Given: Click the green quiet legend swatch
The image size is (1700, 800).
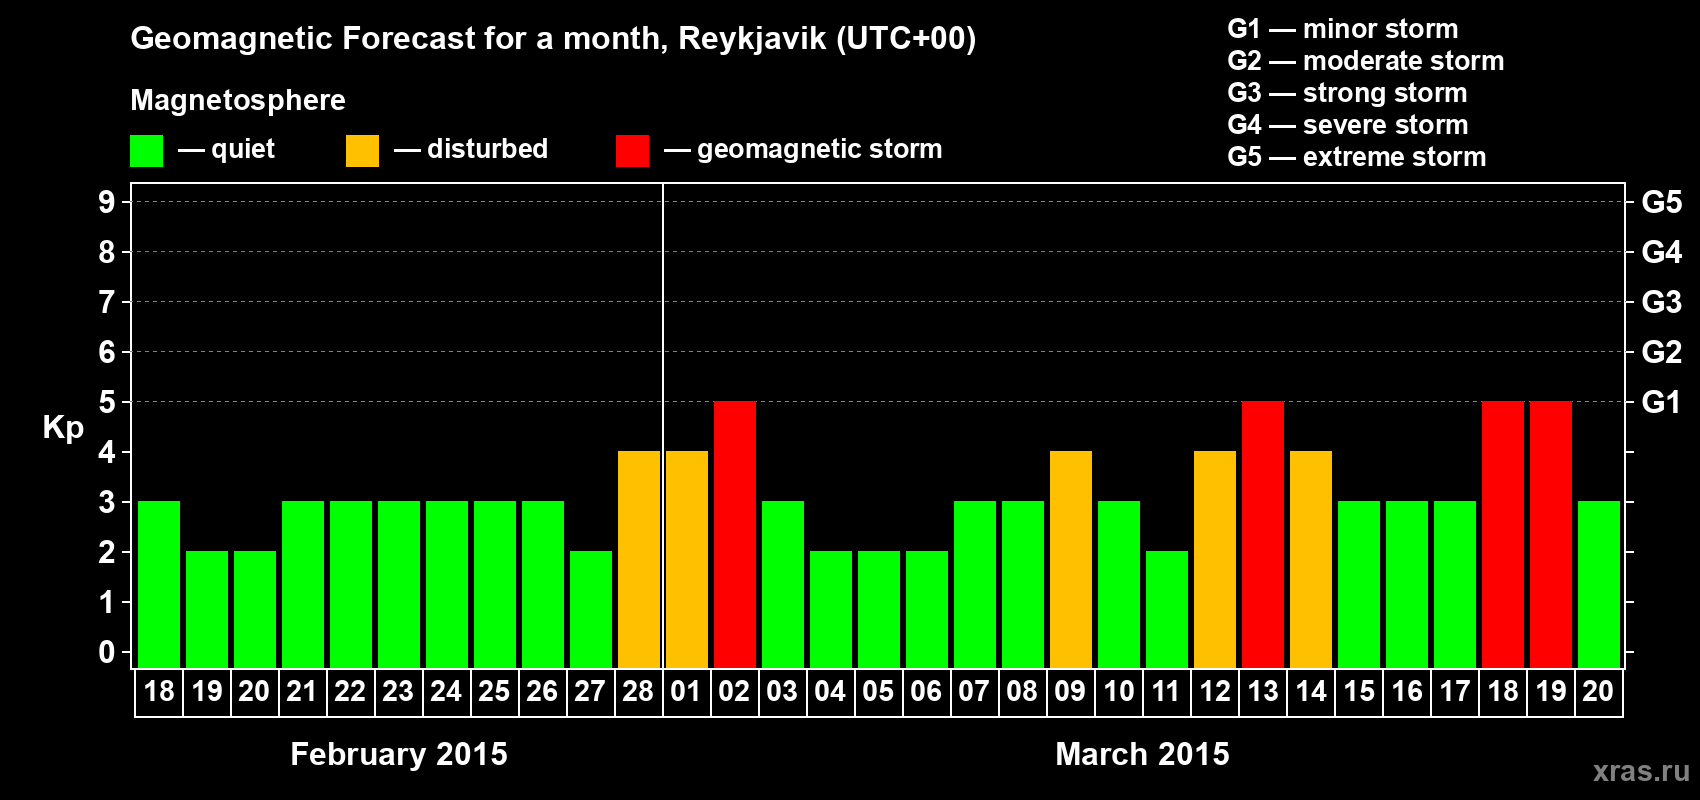Looking at the screenshot, I should point(146,151).
